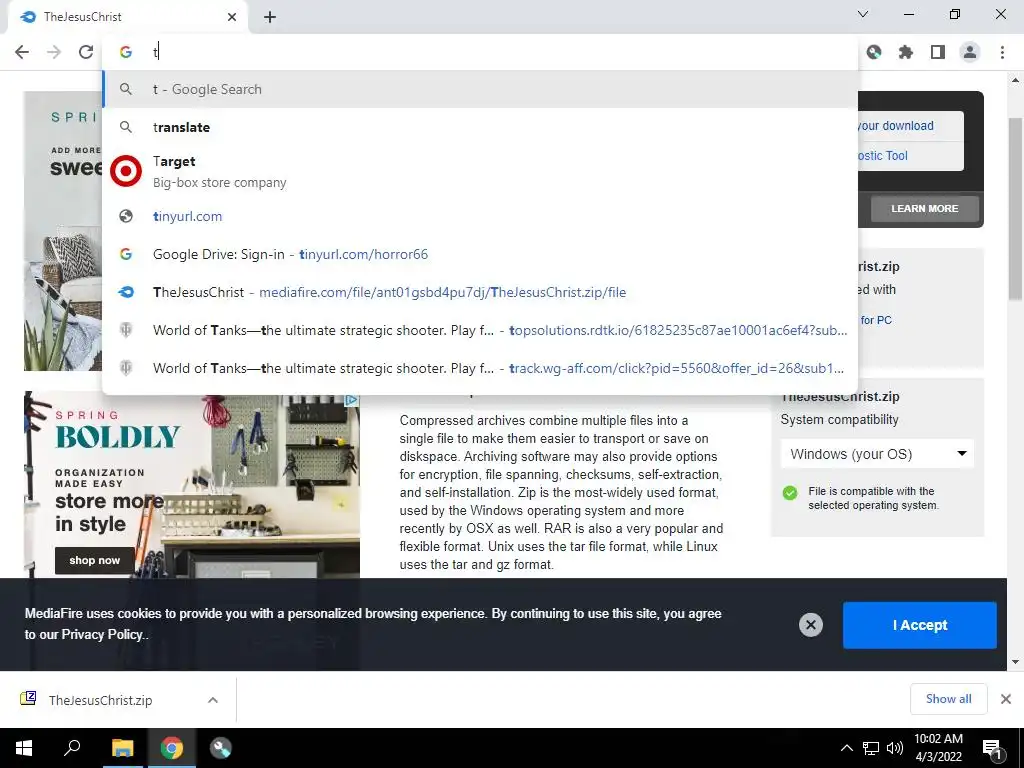Click the scrollbar up arrow

point(1015,80)
